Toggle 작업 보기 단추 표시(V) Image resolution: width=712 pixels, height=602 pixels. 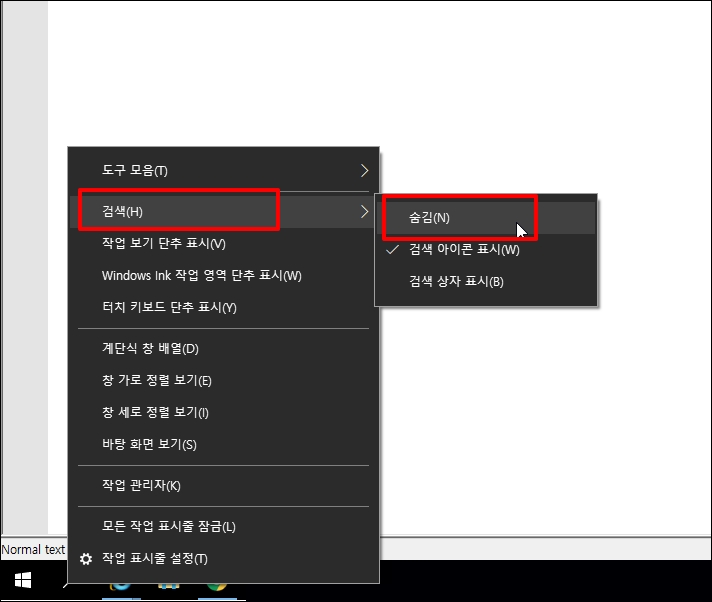point(223,244)
